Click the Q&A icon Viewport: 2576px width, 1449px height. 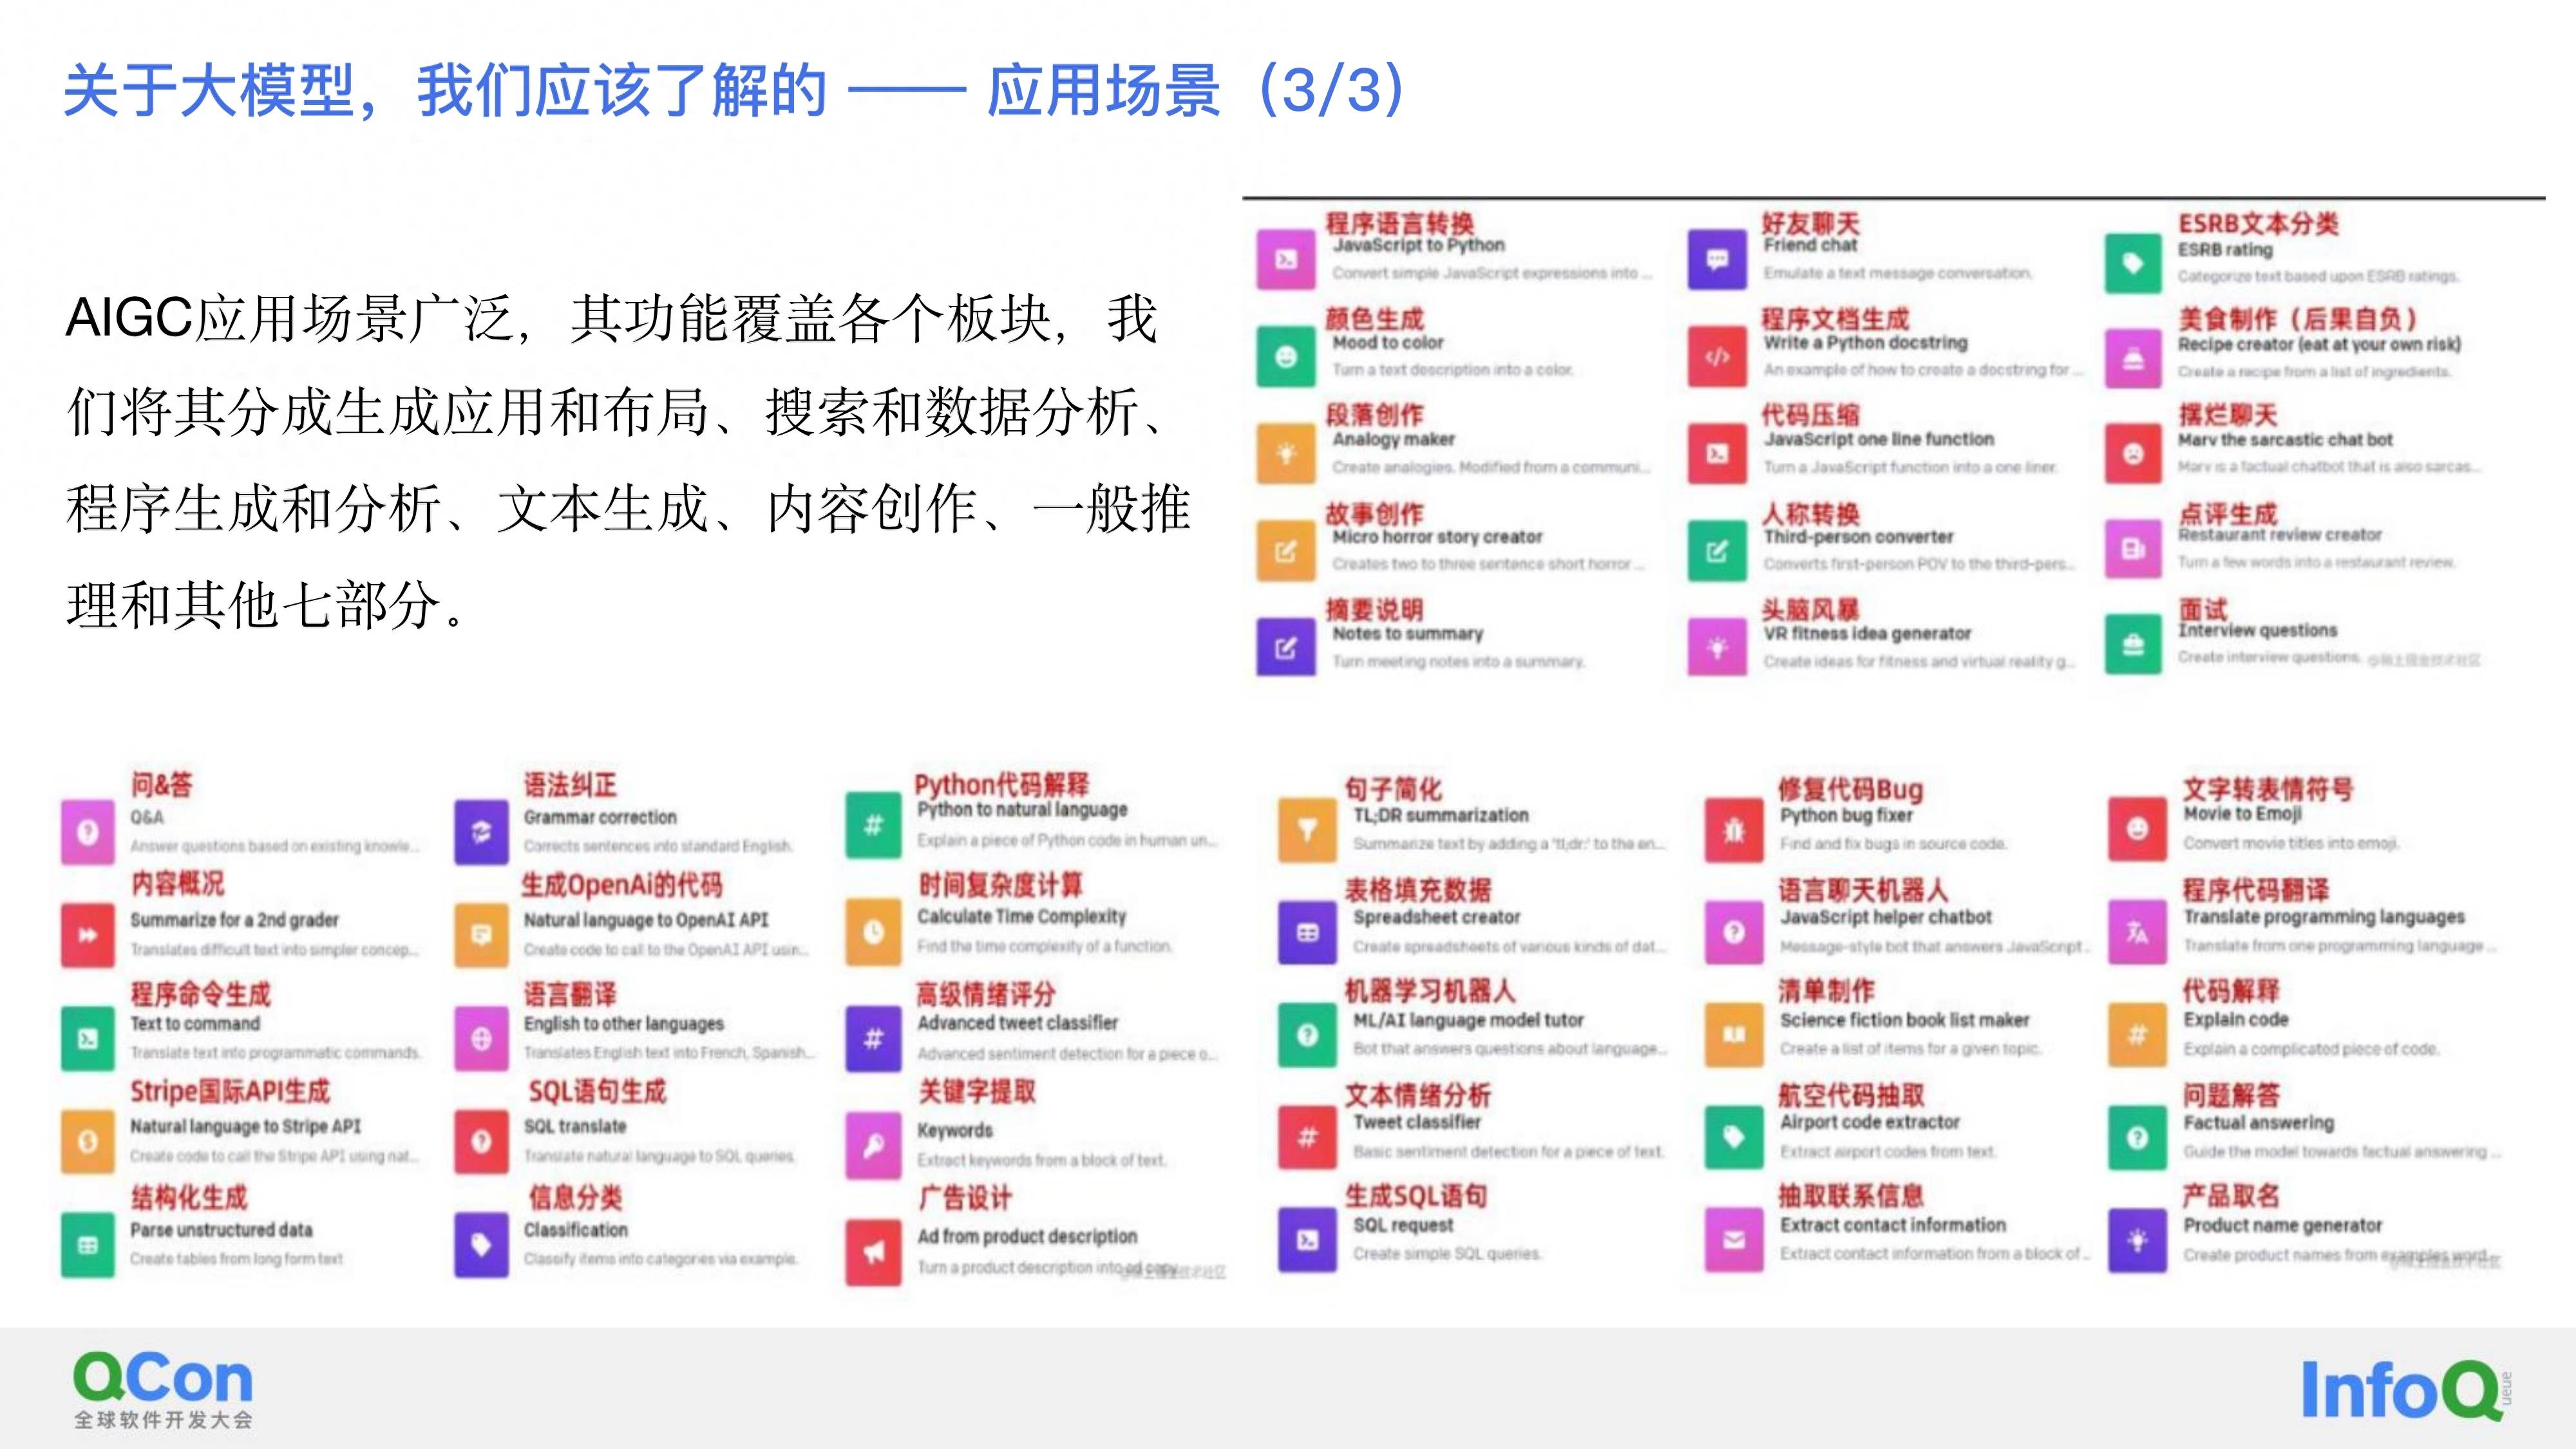pos(88,832)
